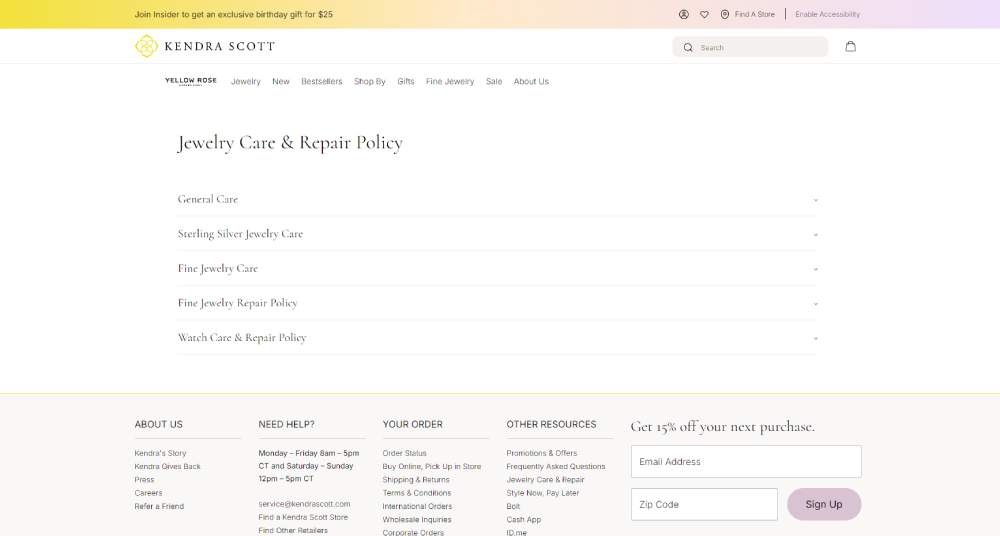Open Buy Online, Pick Up in Store link
Image resolution: width=1000 pixels, height=536 pixels.
(x=432, y=466)
